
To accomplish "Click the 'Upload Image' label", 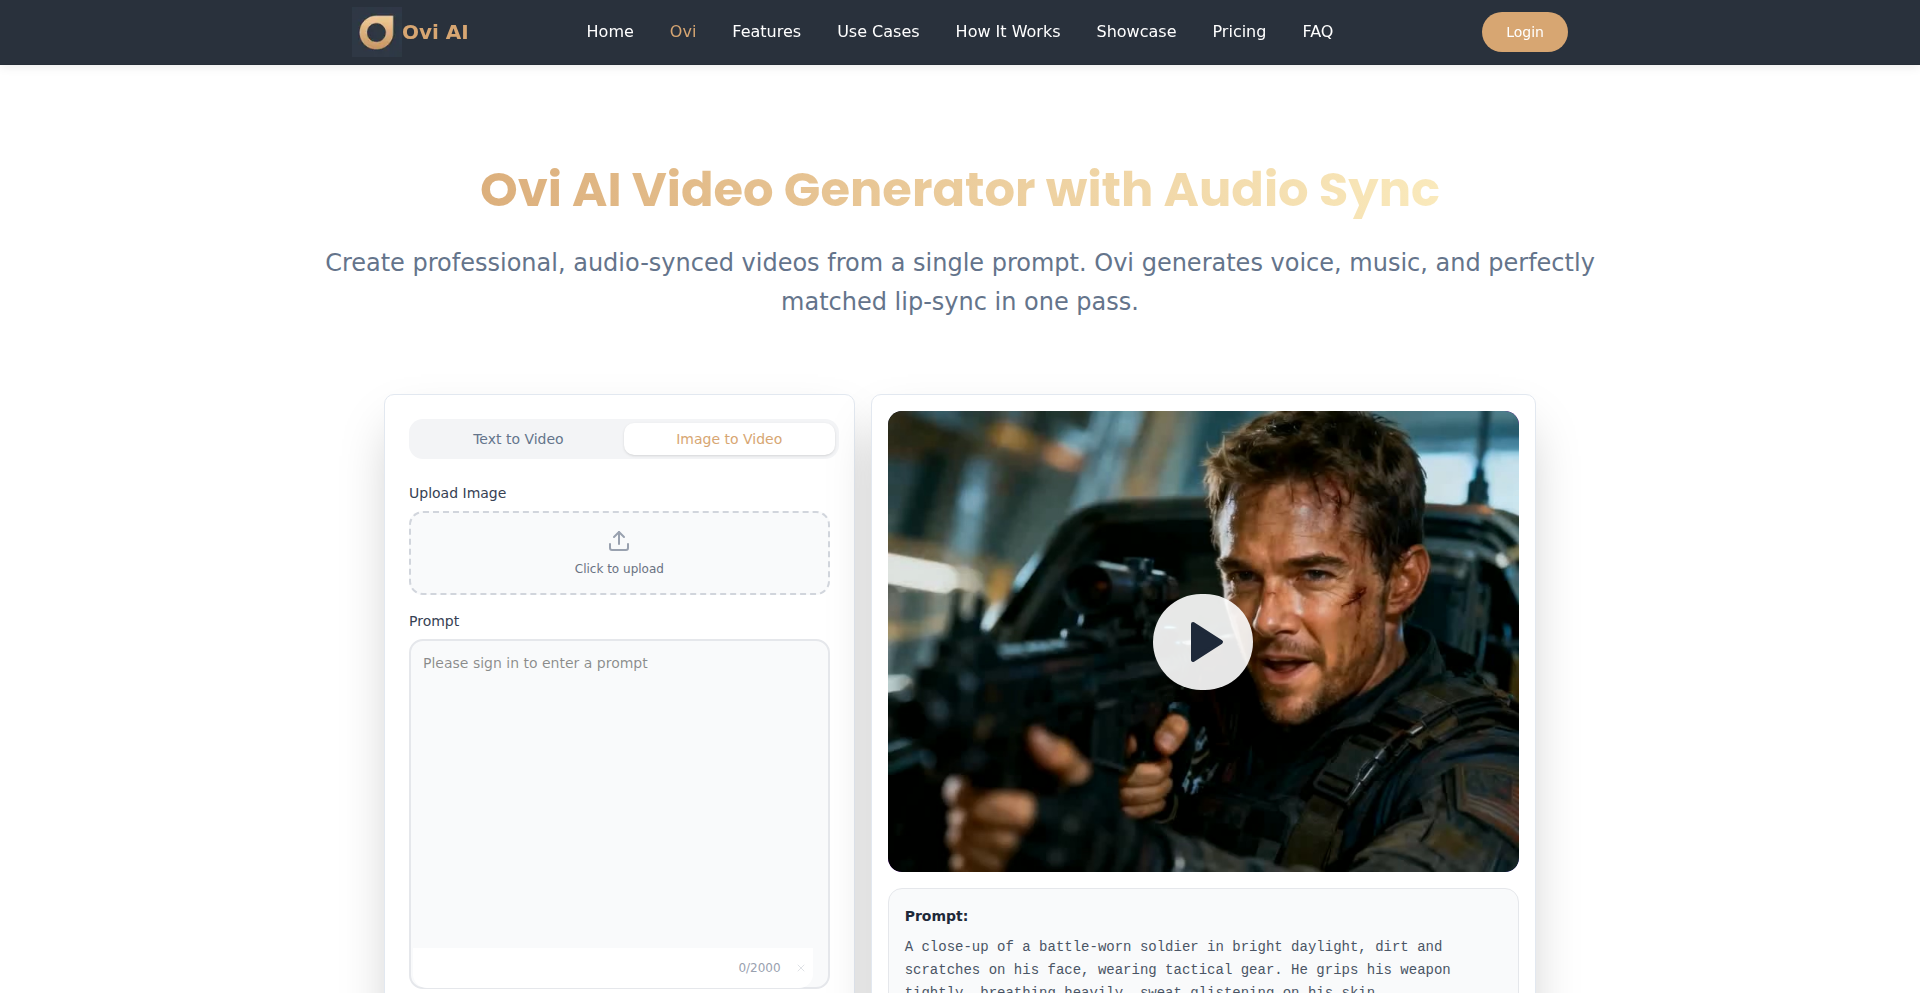I will 457,493.
